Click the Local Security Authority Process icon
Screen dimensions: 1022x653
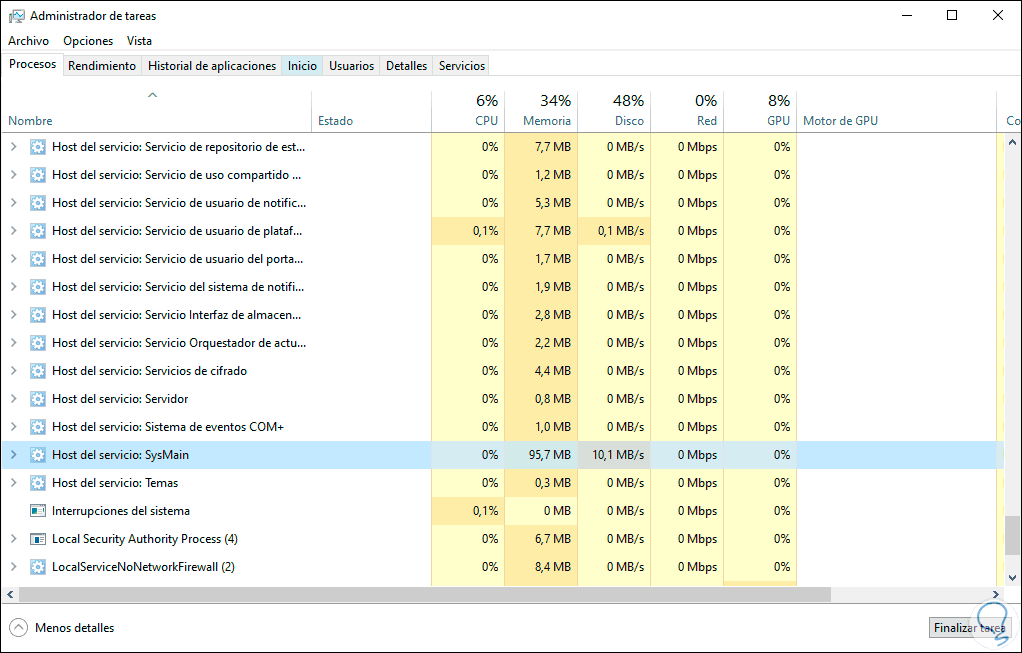click(x=38, y=539)
